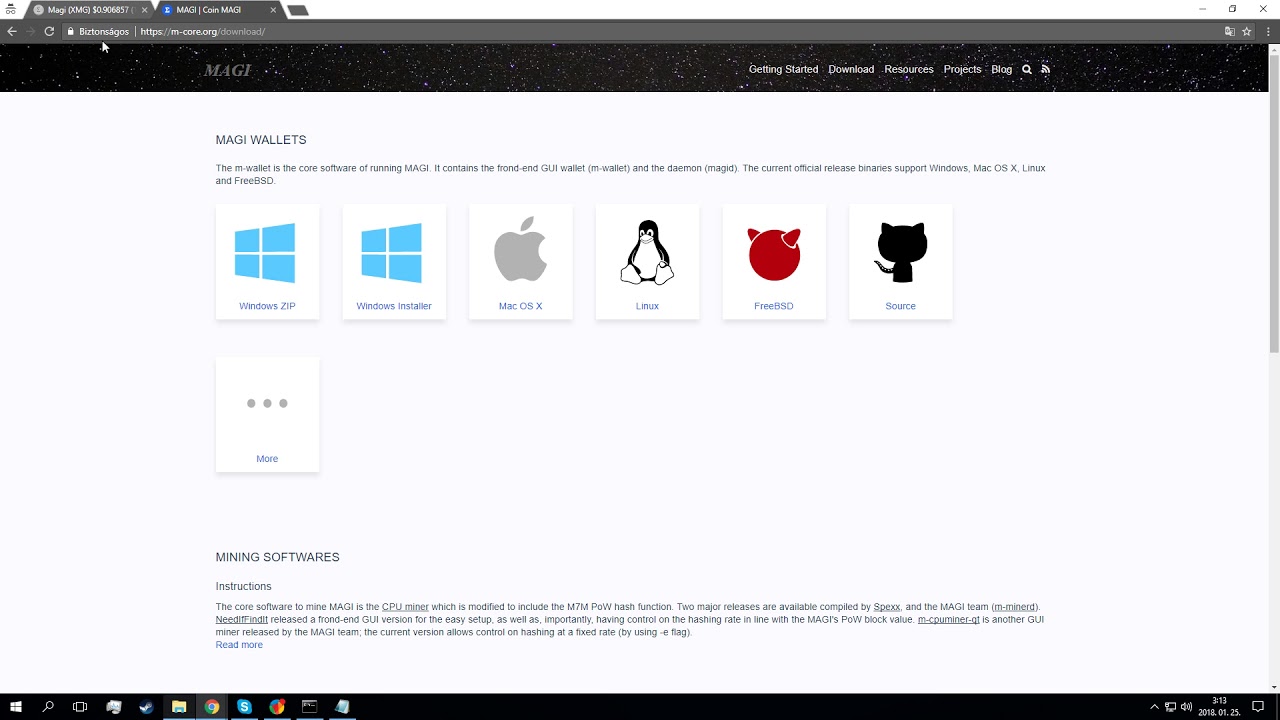The width and height of the screenshot is (1280, 720).
Task: Close the MAGI | Coin MAGI tab
Action: point(273,10)
